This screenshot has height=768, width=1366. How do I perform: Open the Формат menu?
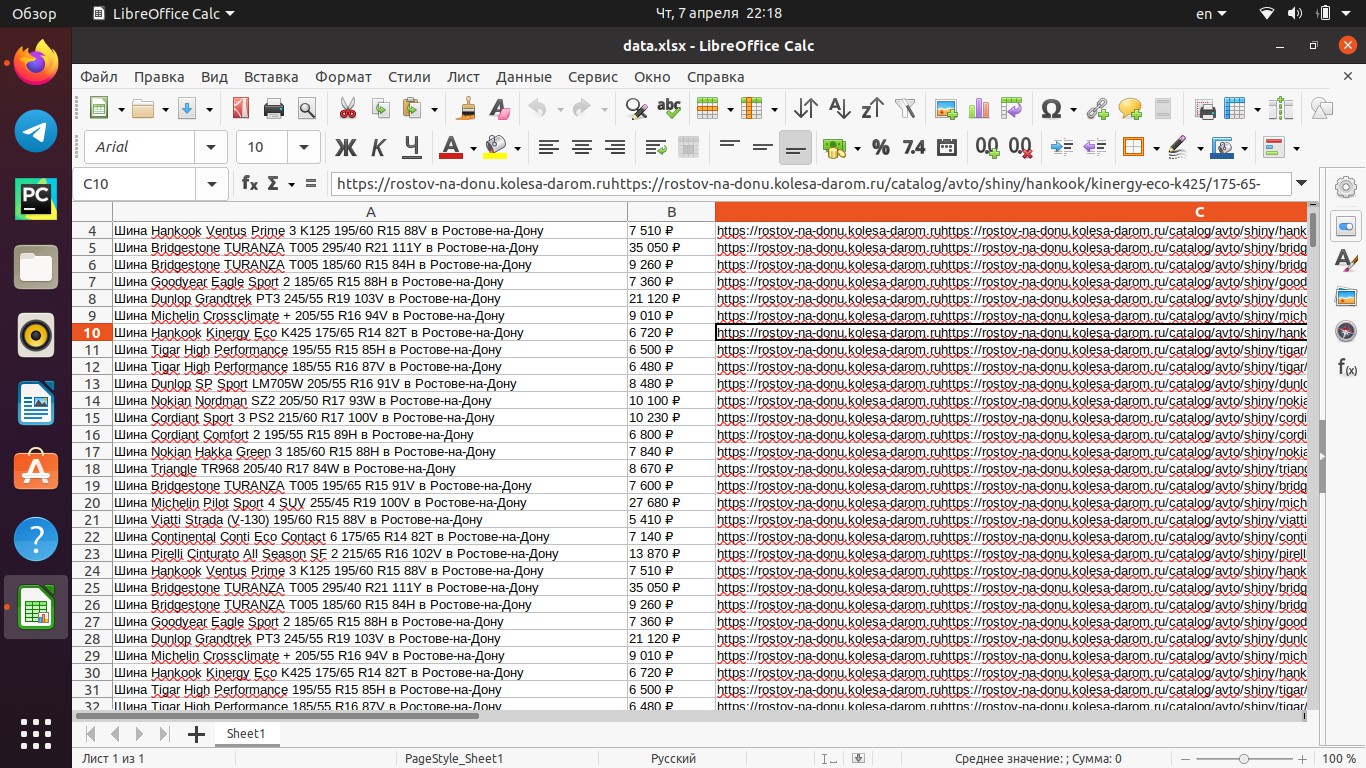[343, 77]
